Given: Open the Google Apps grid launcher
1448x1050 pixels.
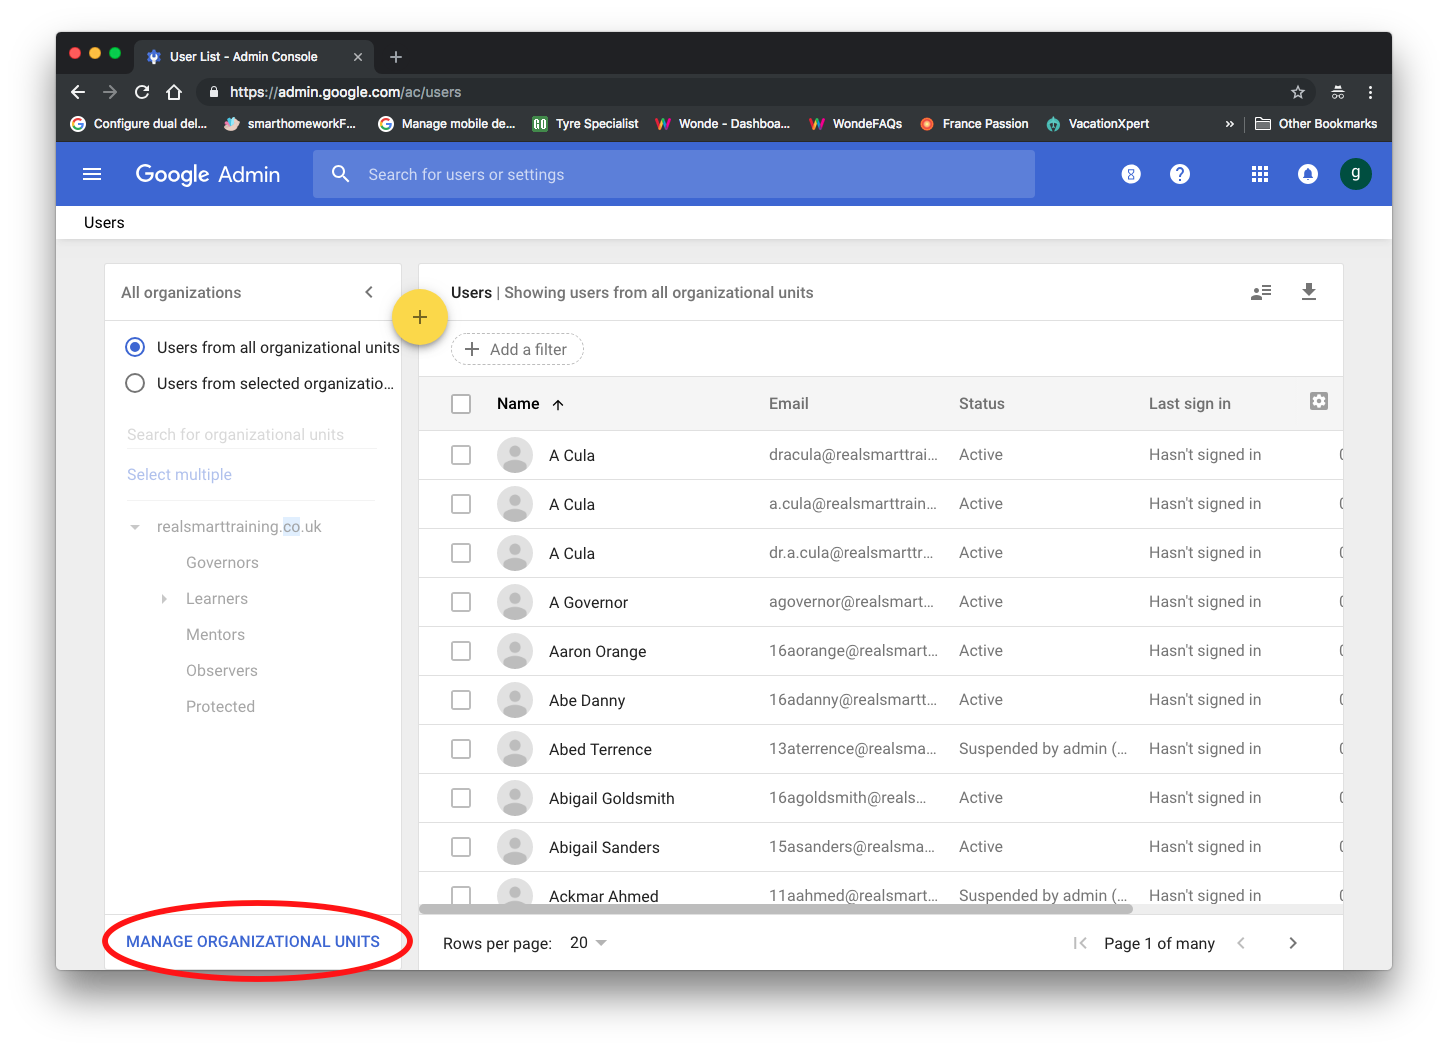Looking at the screenshot, I should (1259, 173).
